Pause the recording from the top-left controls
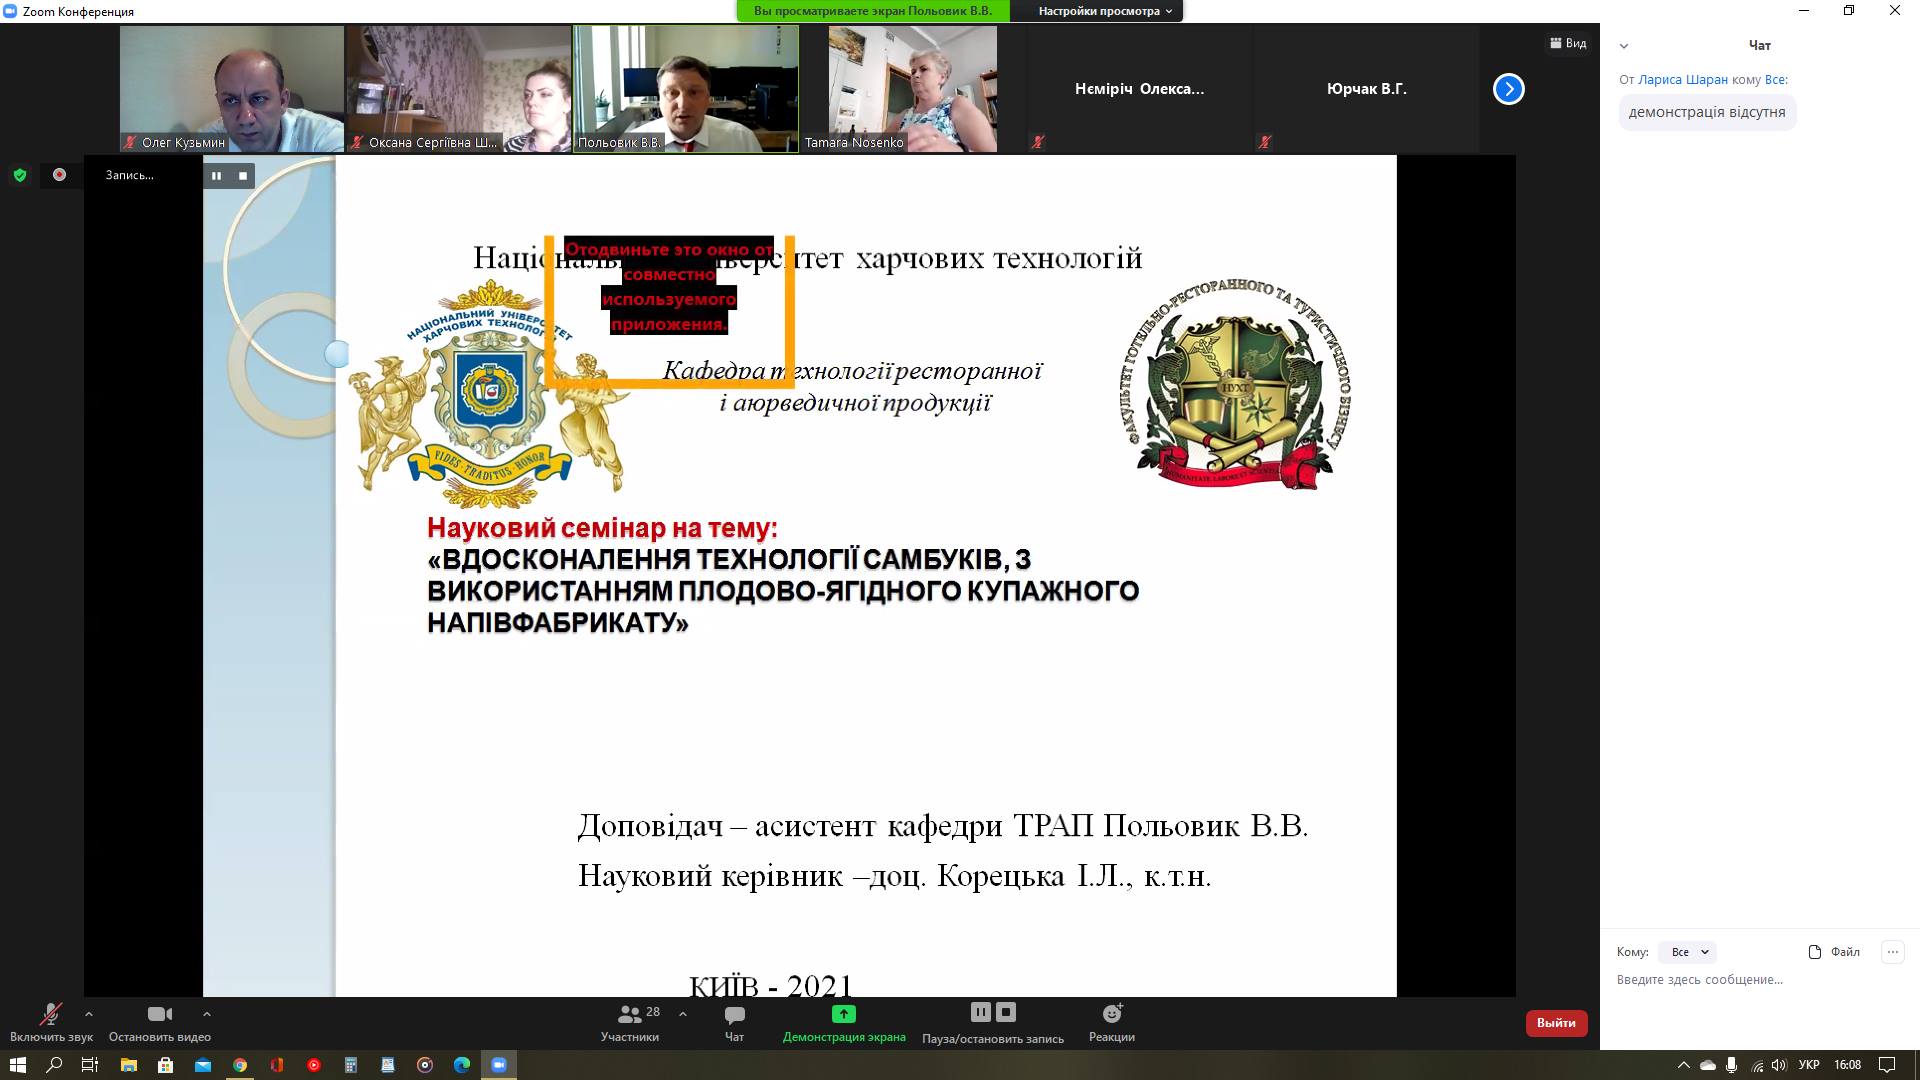The image size is (1920, 1080). [x=216, y=176]
